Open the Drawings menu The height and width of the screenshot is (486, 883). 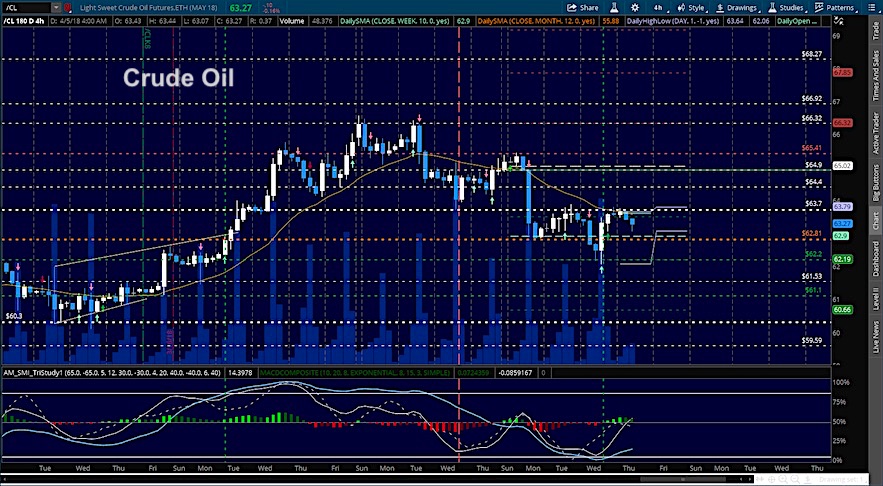[736, 7]
